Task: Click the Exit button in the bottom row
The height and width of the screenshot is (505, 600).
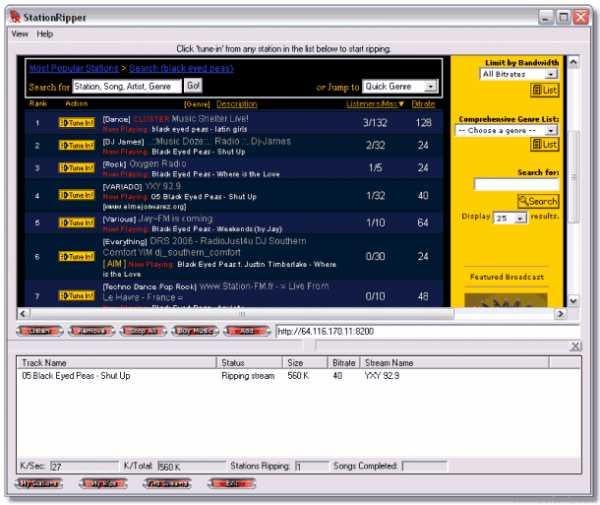Action: (232, 484)
